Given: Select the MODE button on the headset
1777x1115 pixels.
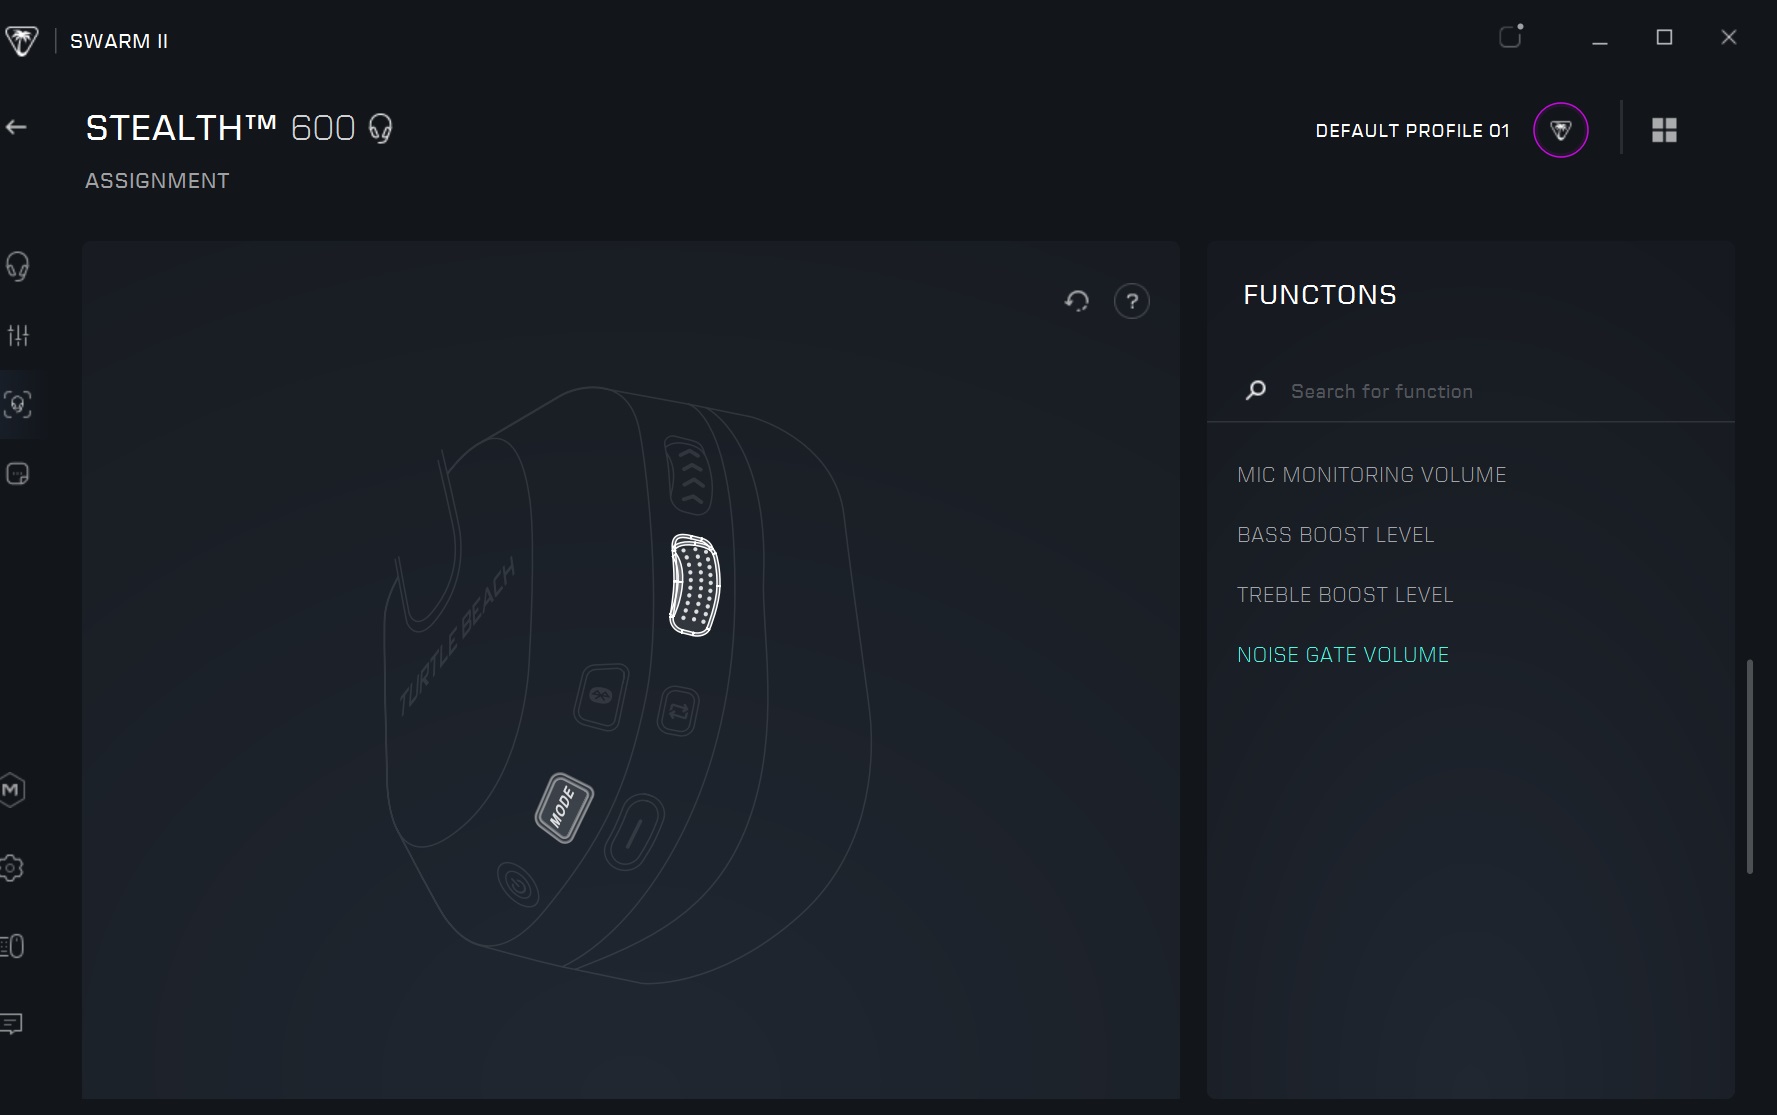Looking at the screenshot, I should coord(564,807).
